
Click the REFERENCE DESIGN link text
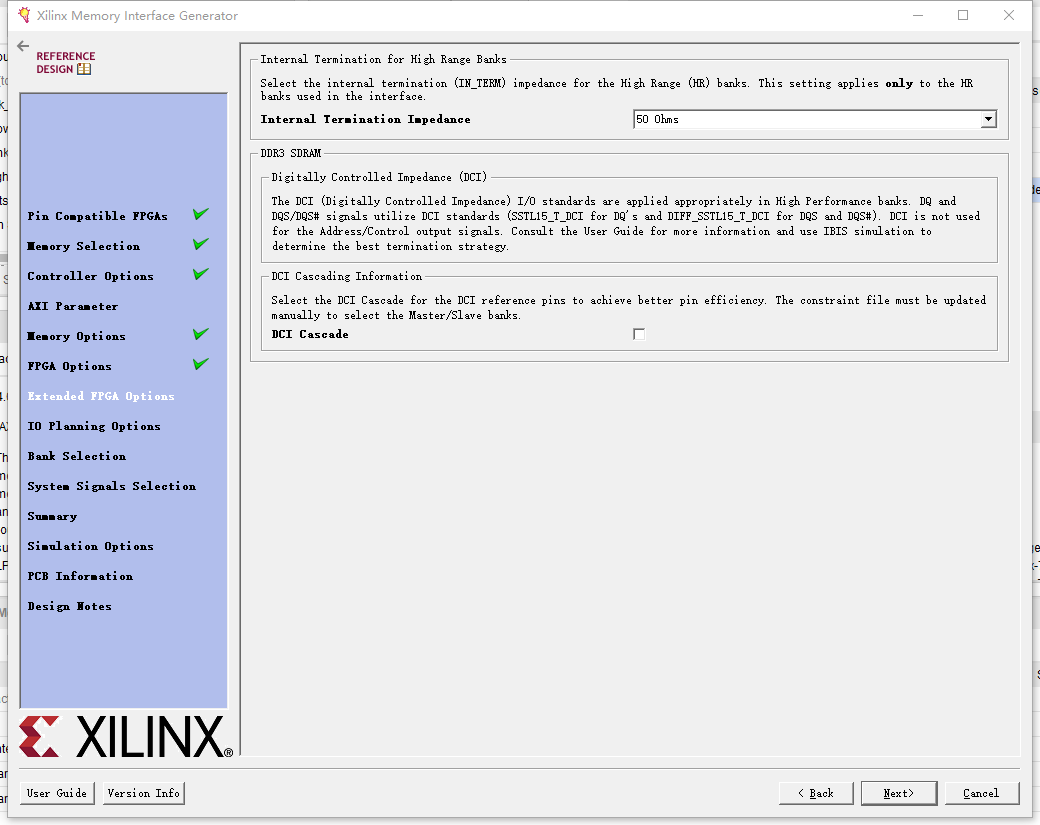pos(65,62)
